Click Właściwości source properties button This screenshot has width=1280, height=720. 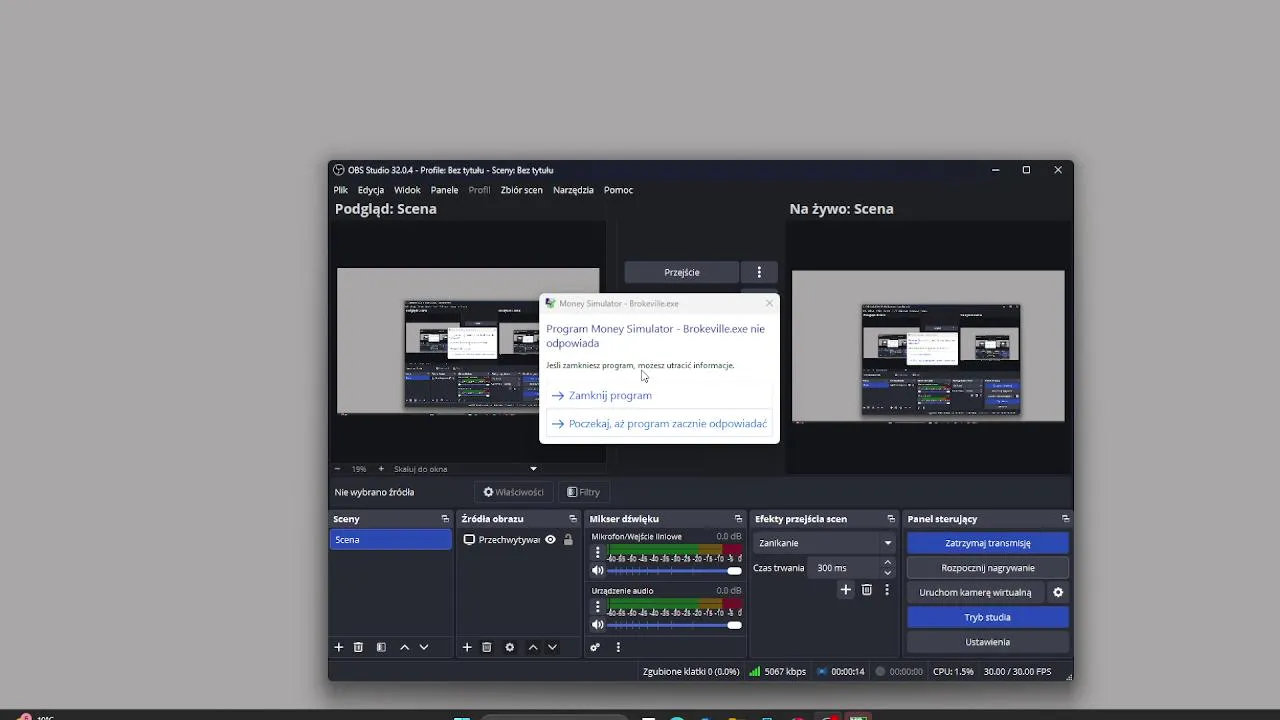tap(514, 492)
